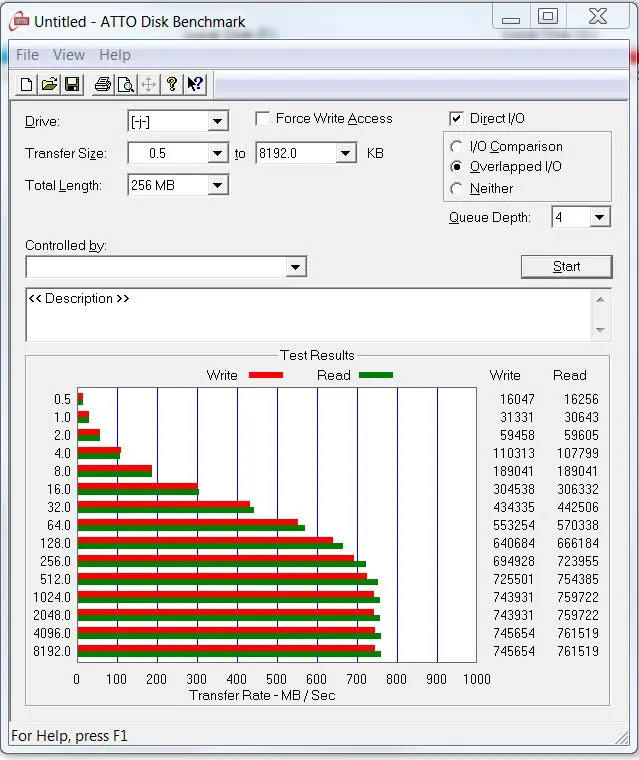Click the Transfer Rate - MB / Sec axis label
Viewport: 639px width, 760px height.
[x=262, y=696]
